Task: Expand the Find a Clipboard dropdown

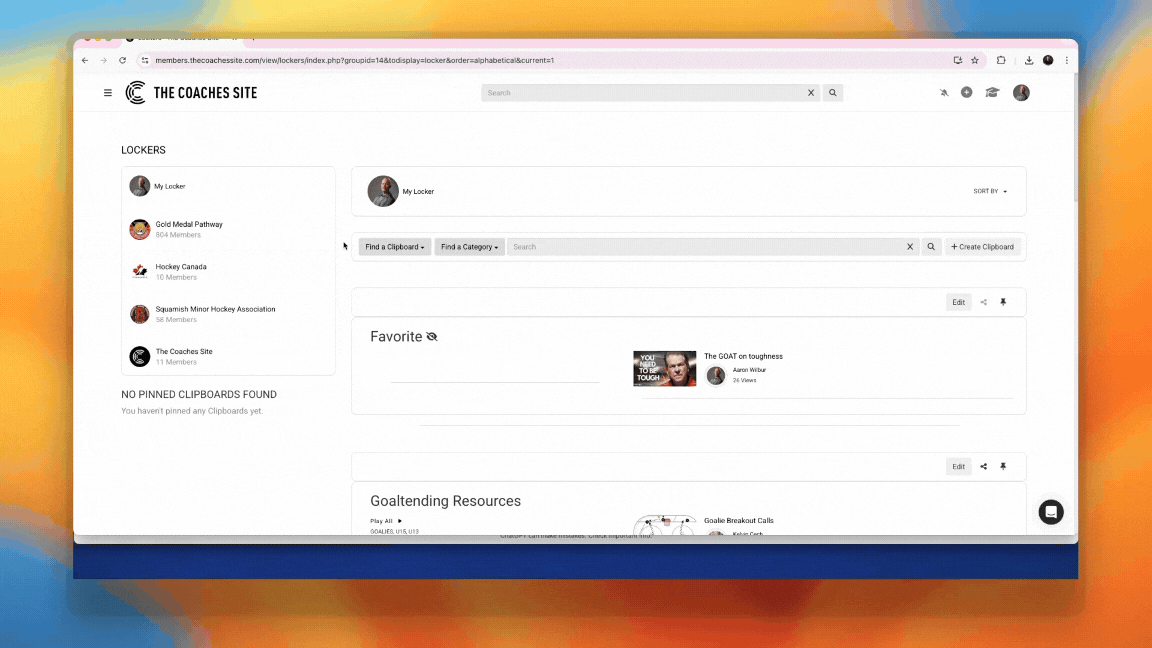Action: coord(395,247)
